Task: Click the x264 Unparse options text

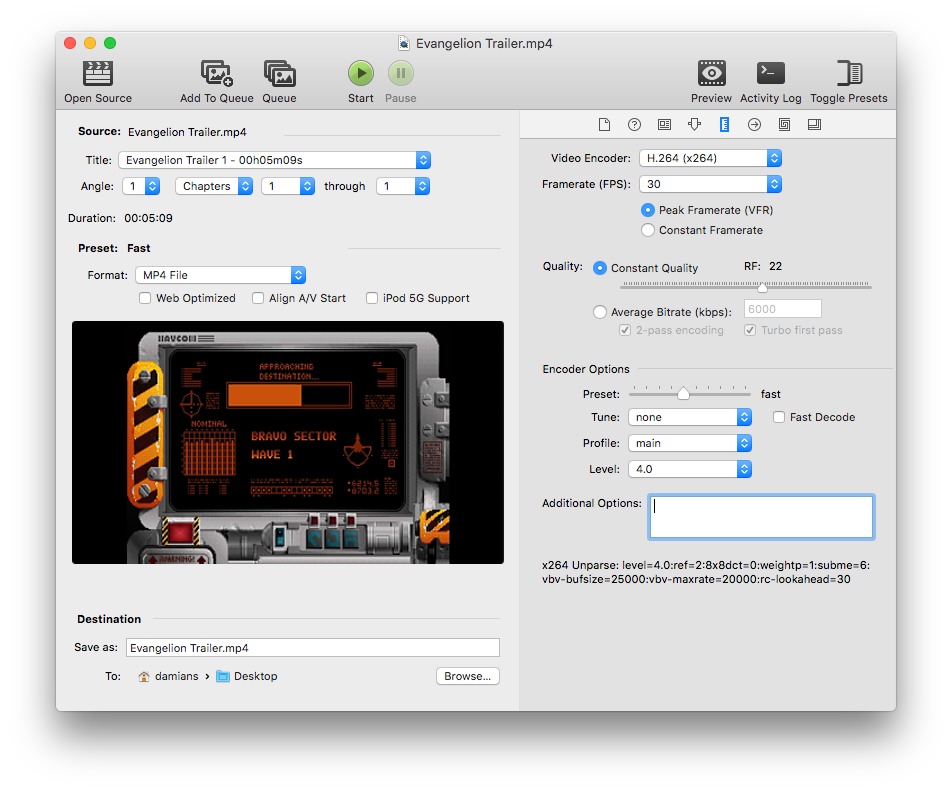Action: click(x=706, y=572)
